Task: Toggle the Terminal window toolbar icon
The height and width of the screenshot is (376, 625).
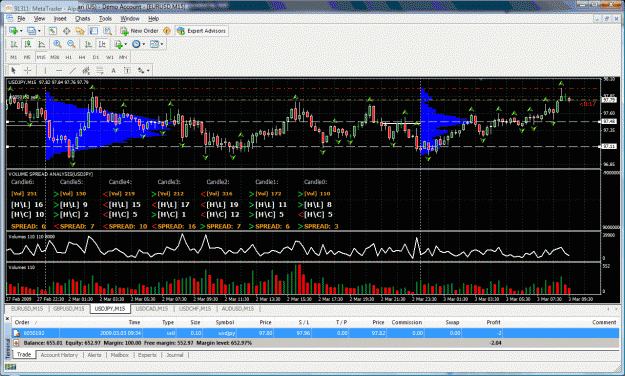Action: pyautogui.click(x=94, y=31)
